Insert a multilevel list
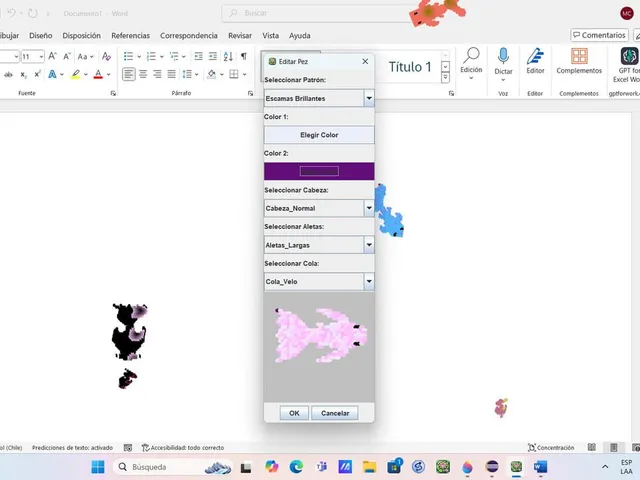Image resolution: width=640 pixels, height=480 pixels. coord(174,56)
